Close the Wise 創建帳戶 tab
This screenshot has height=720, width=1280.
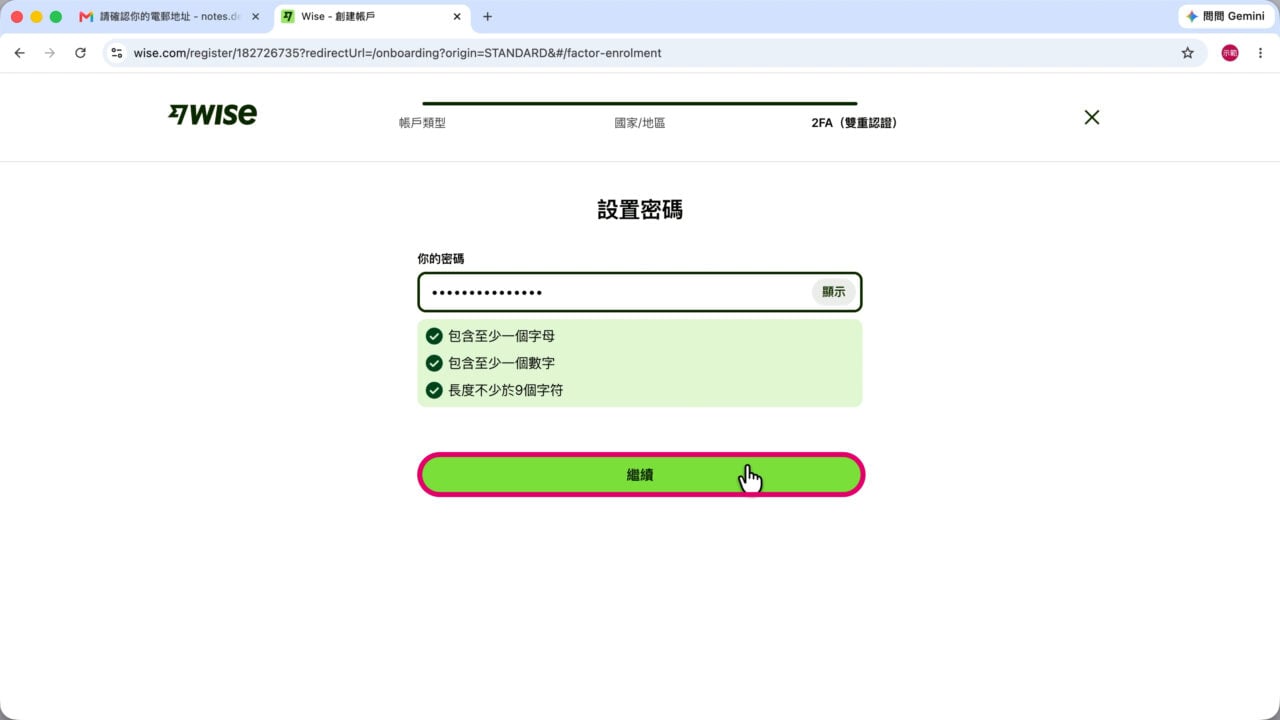(457, 17)
